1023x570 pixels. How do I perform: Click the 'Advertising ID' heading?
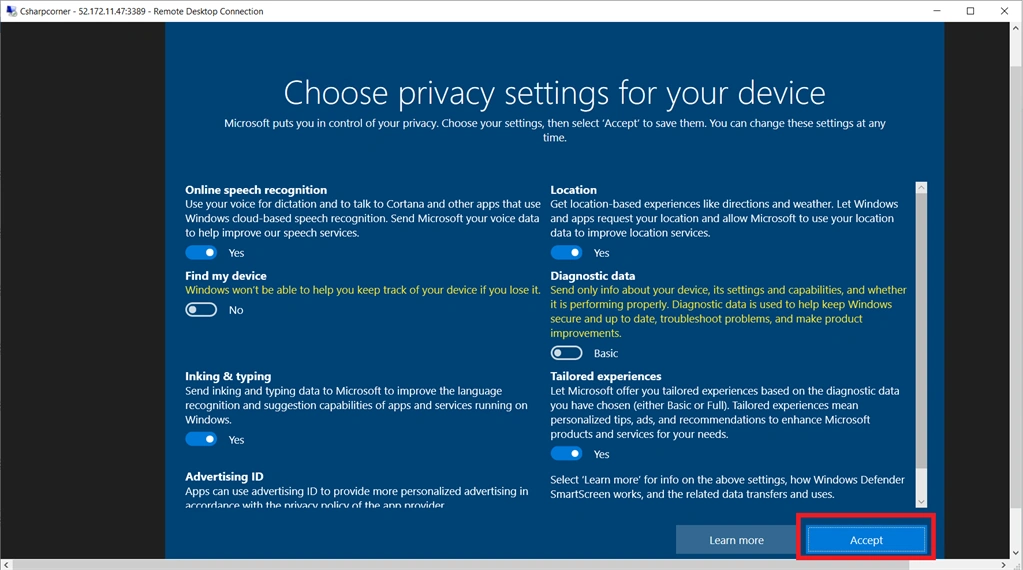point(224,477)
